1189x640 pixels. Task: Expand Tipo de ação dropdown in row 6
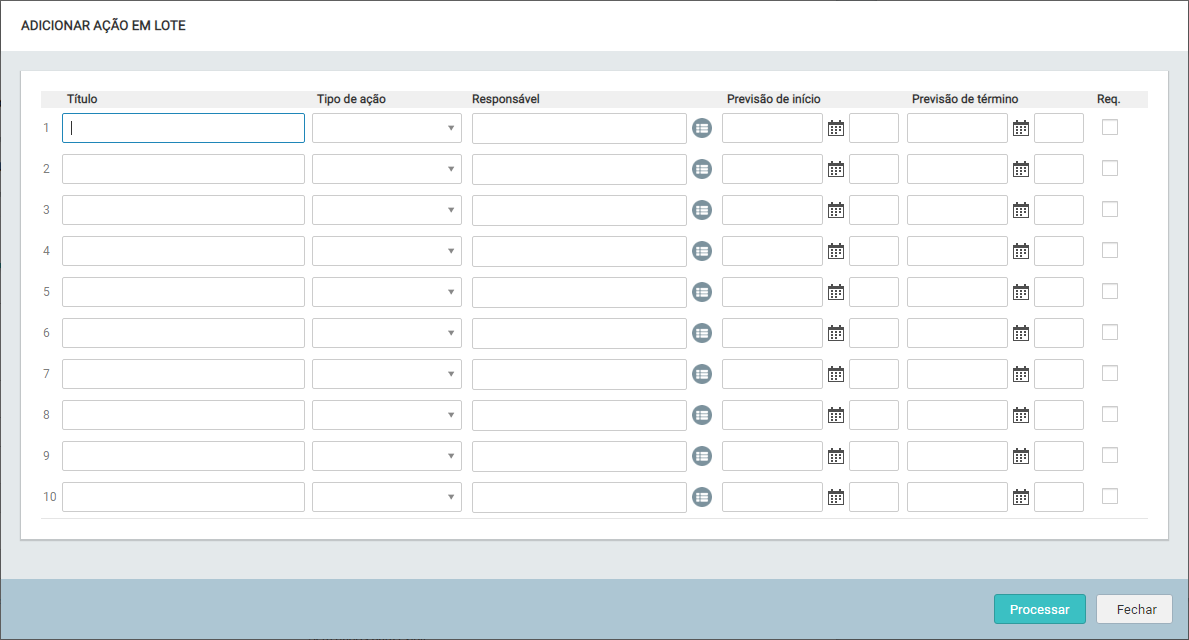pyautogui.click(x=387, y=333)
